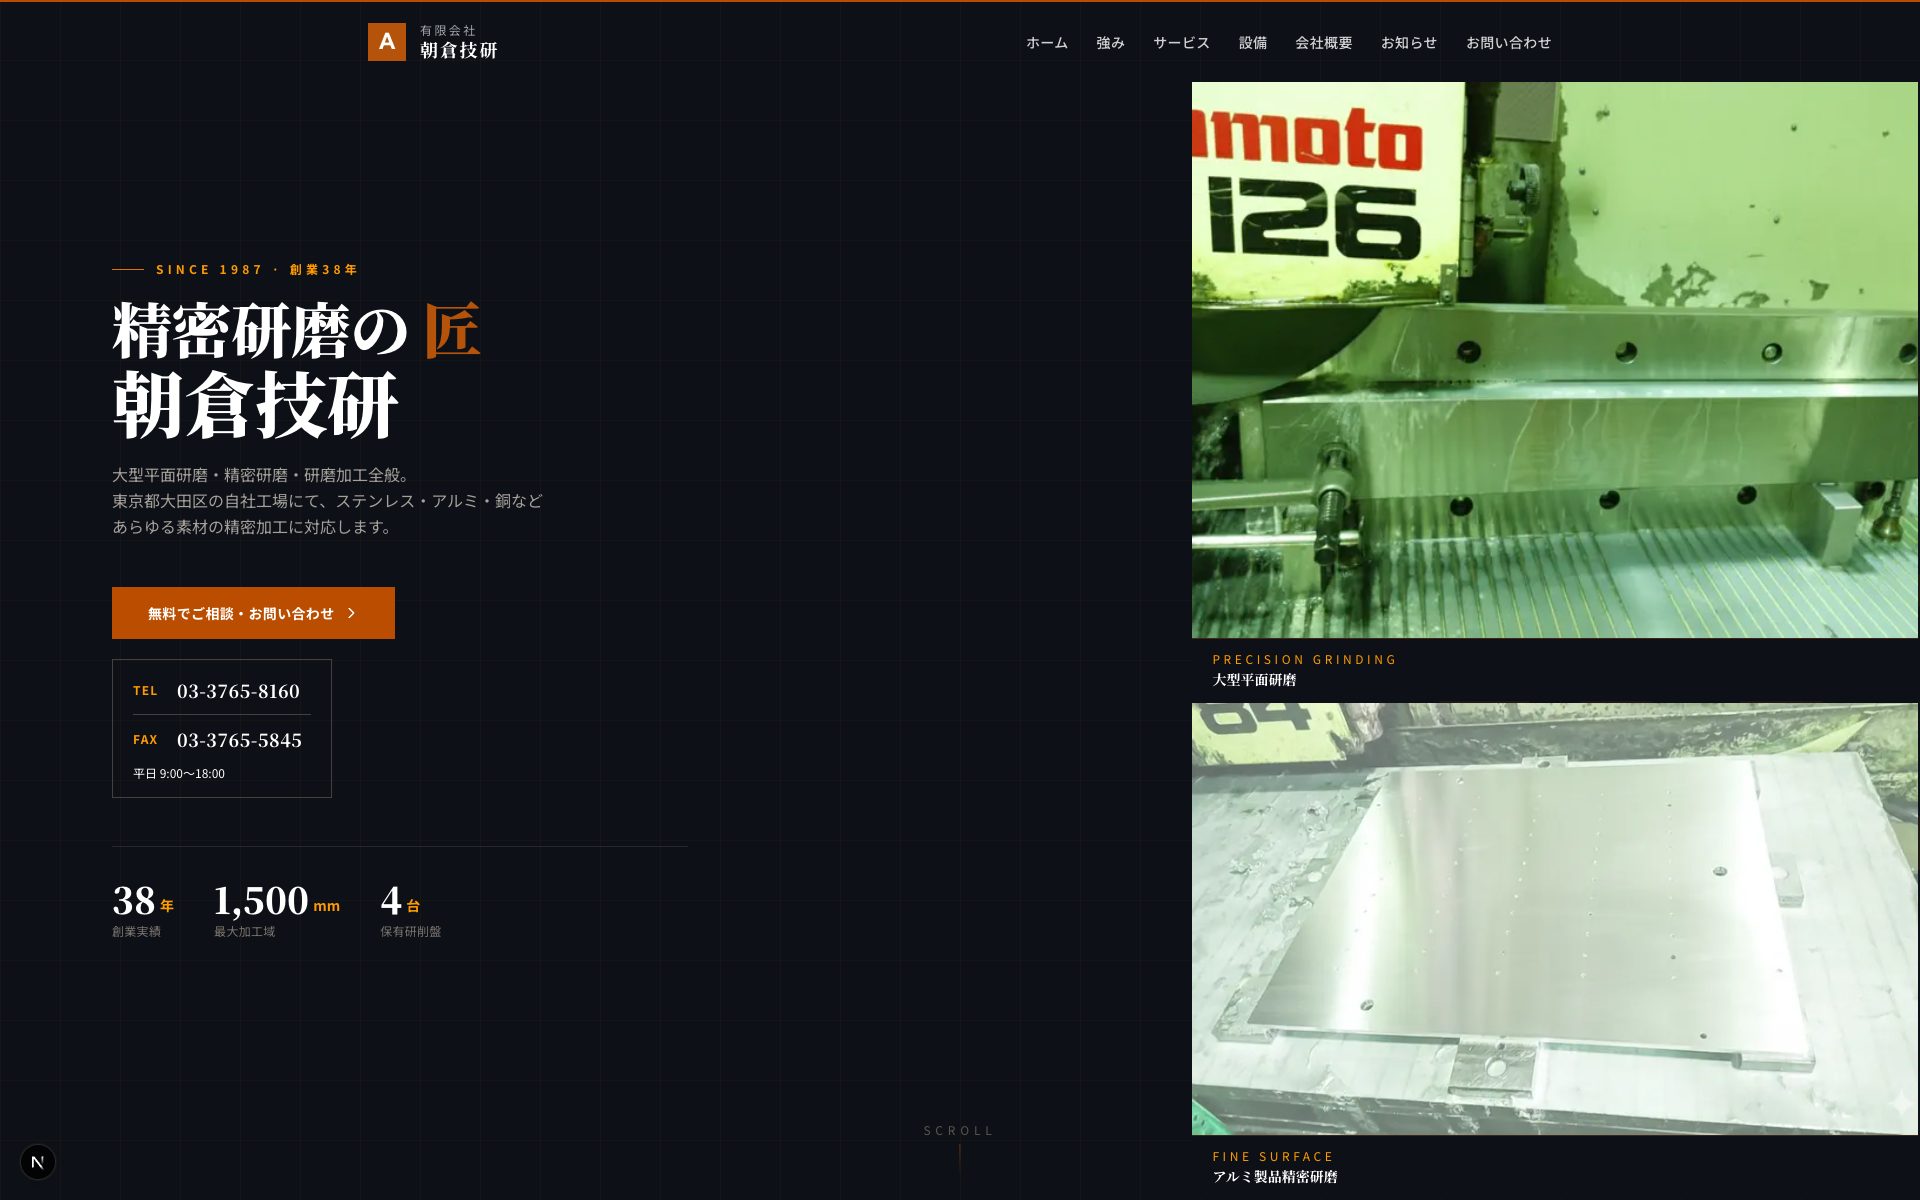Select サービス in the navigation bar
This screenshot has height=1200, width=1920.
point(1182,43)
